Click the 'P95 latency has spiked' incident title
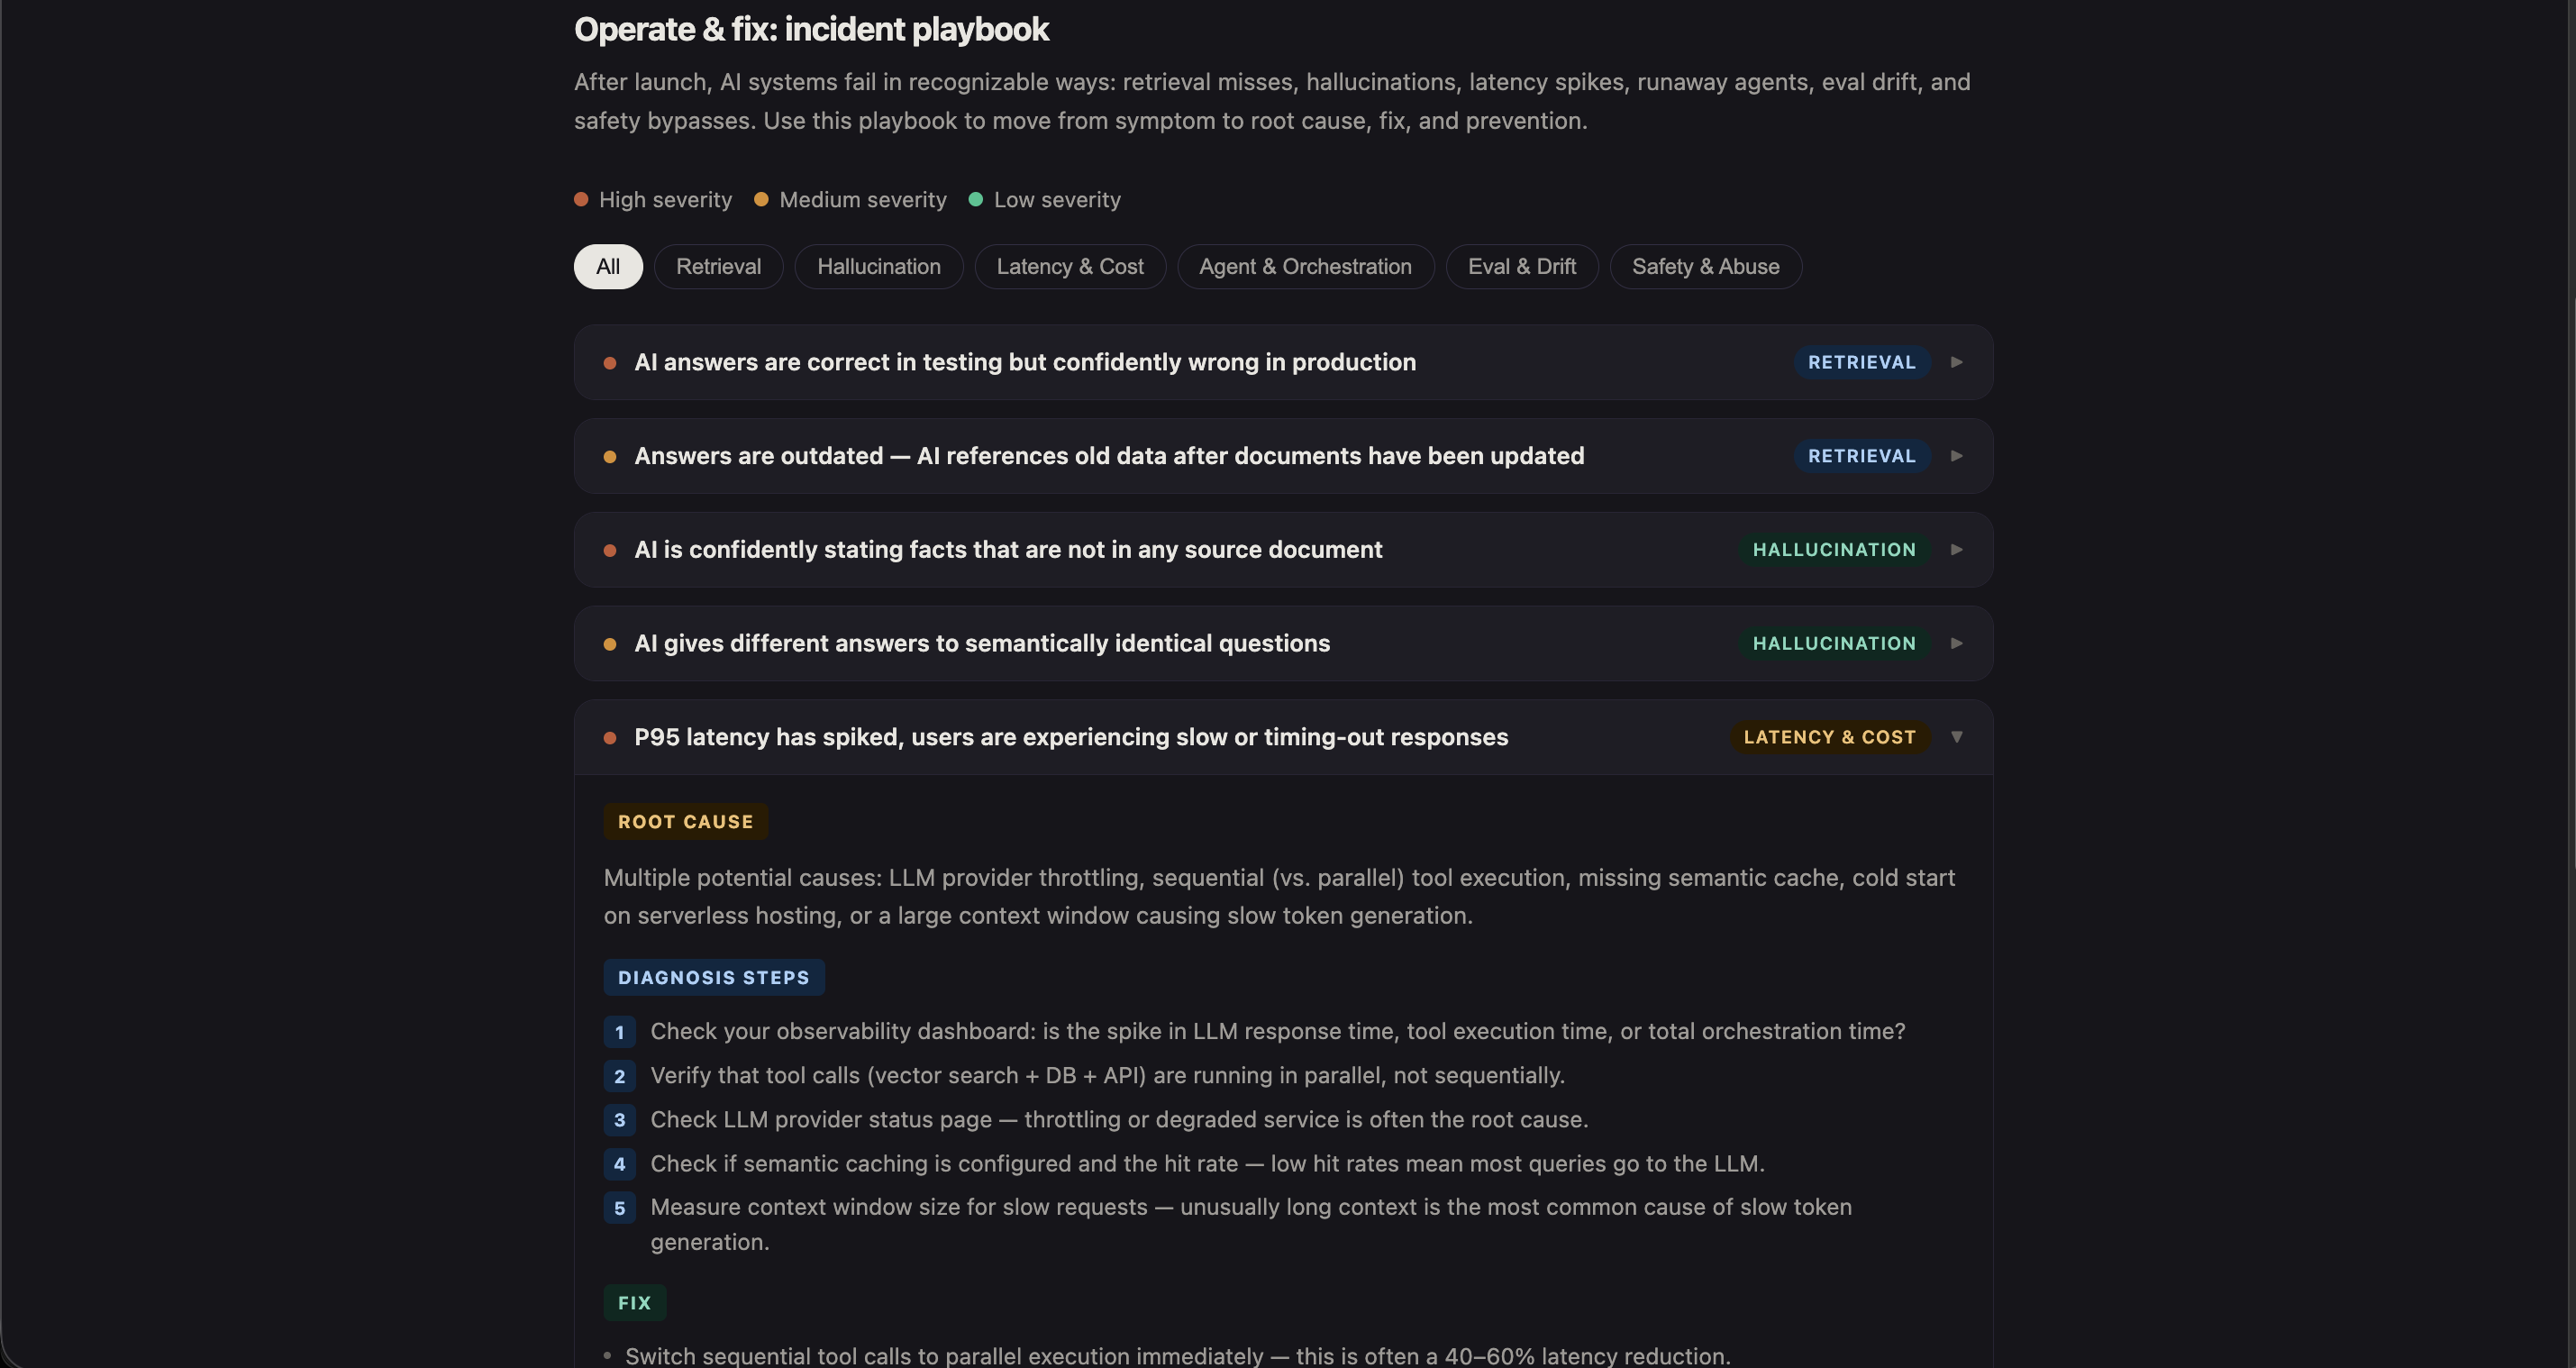Image resolution: width=2576 pixels, height=1368 pixels. pos(1071,737)
